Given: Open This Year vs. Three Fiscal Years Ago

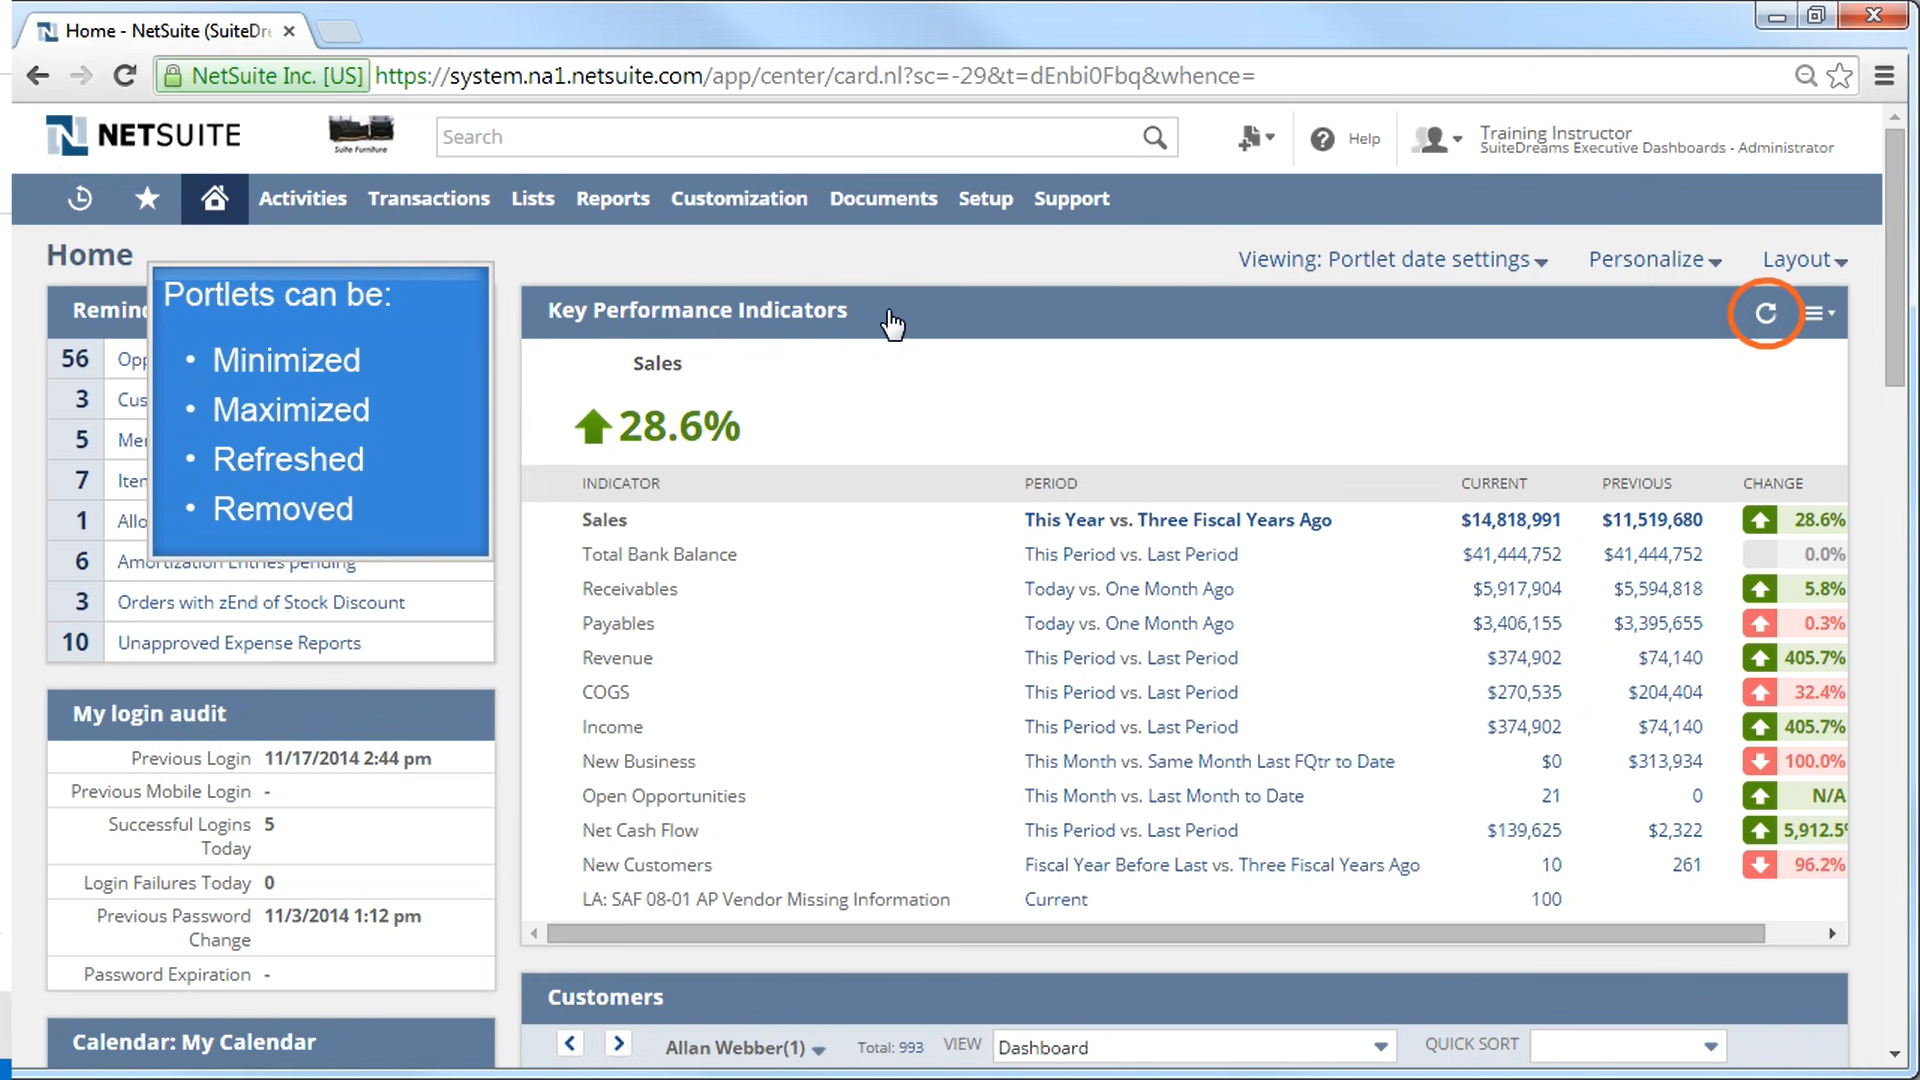Looking at the screenshot, I should [1178, 520].
